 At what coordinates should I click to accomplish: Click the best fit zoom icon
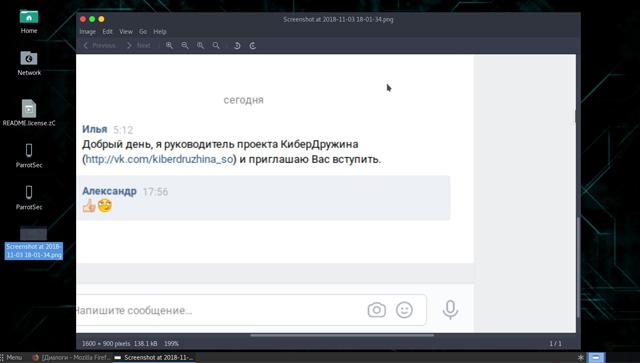(x=216, y=45)
